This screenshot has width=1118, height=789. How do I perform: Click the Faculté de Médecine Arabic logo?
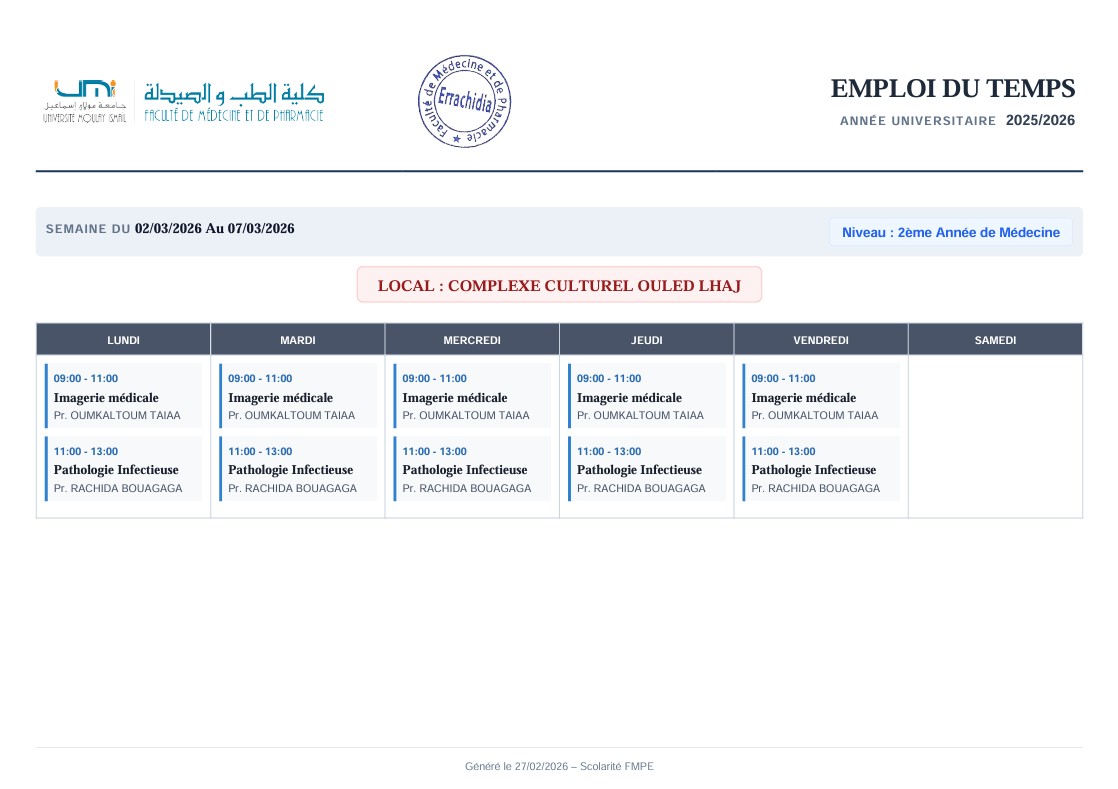234,101
